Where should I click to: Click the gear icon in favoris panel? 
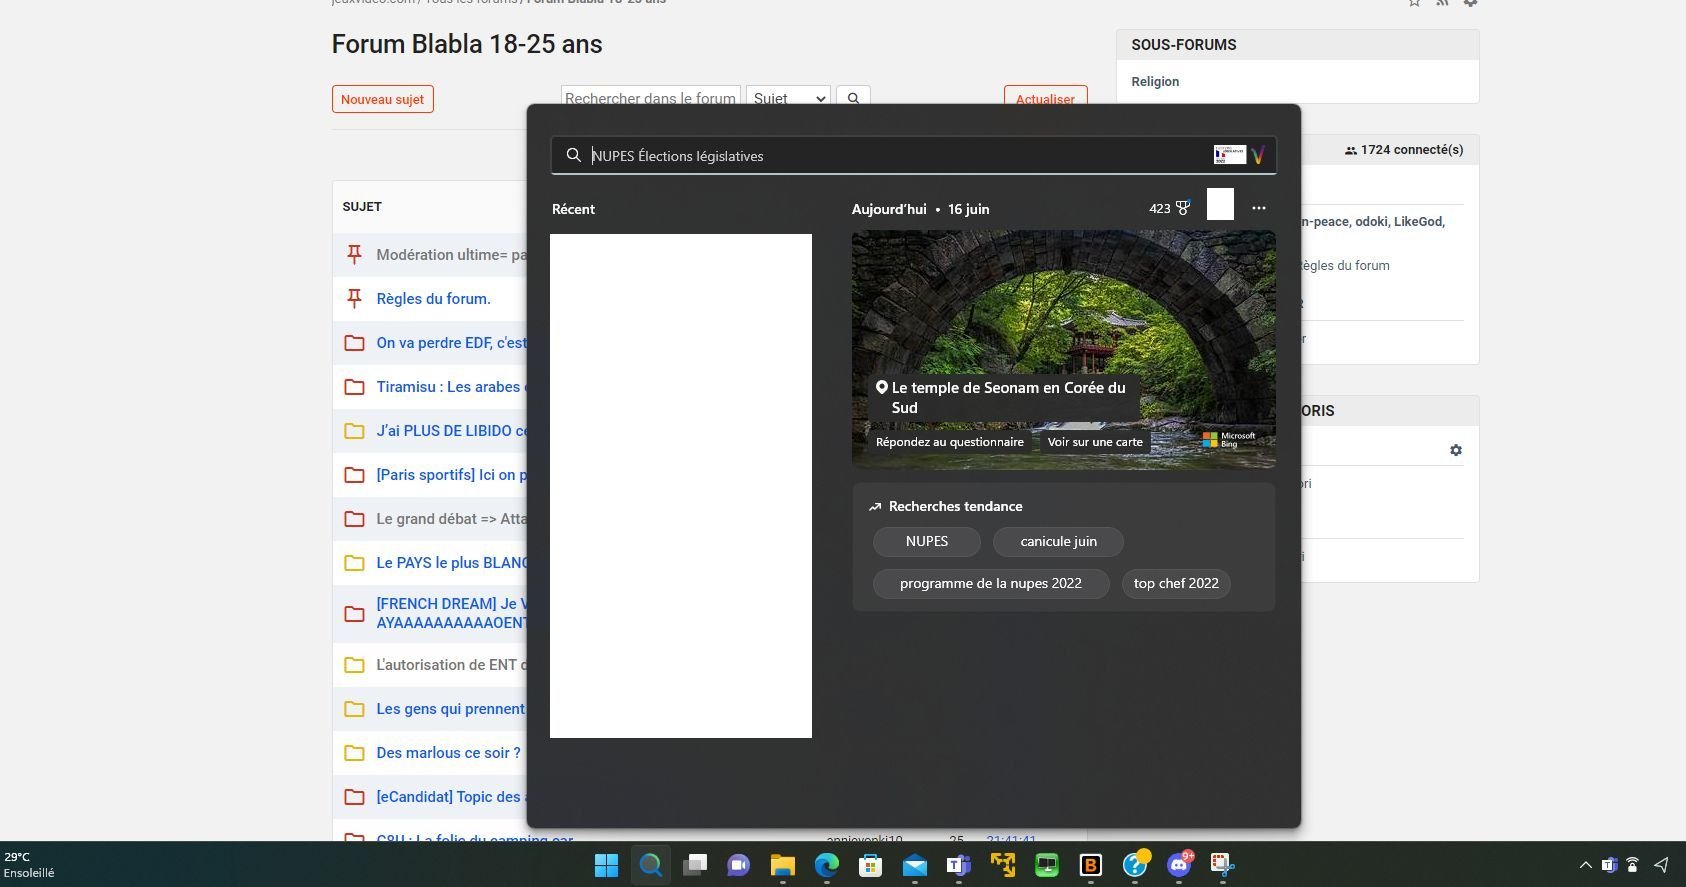coord(1455,450)
